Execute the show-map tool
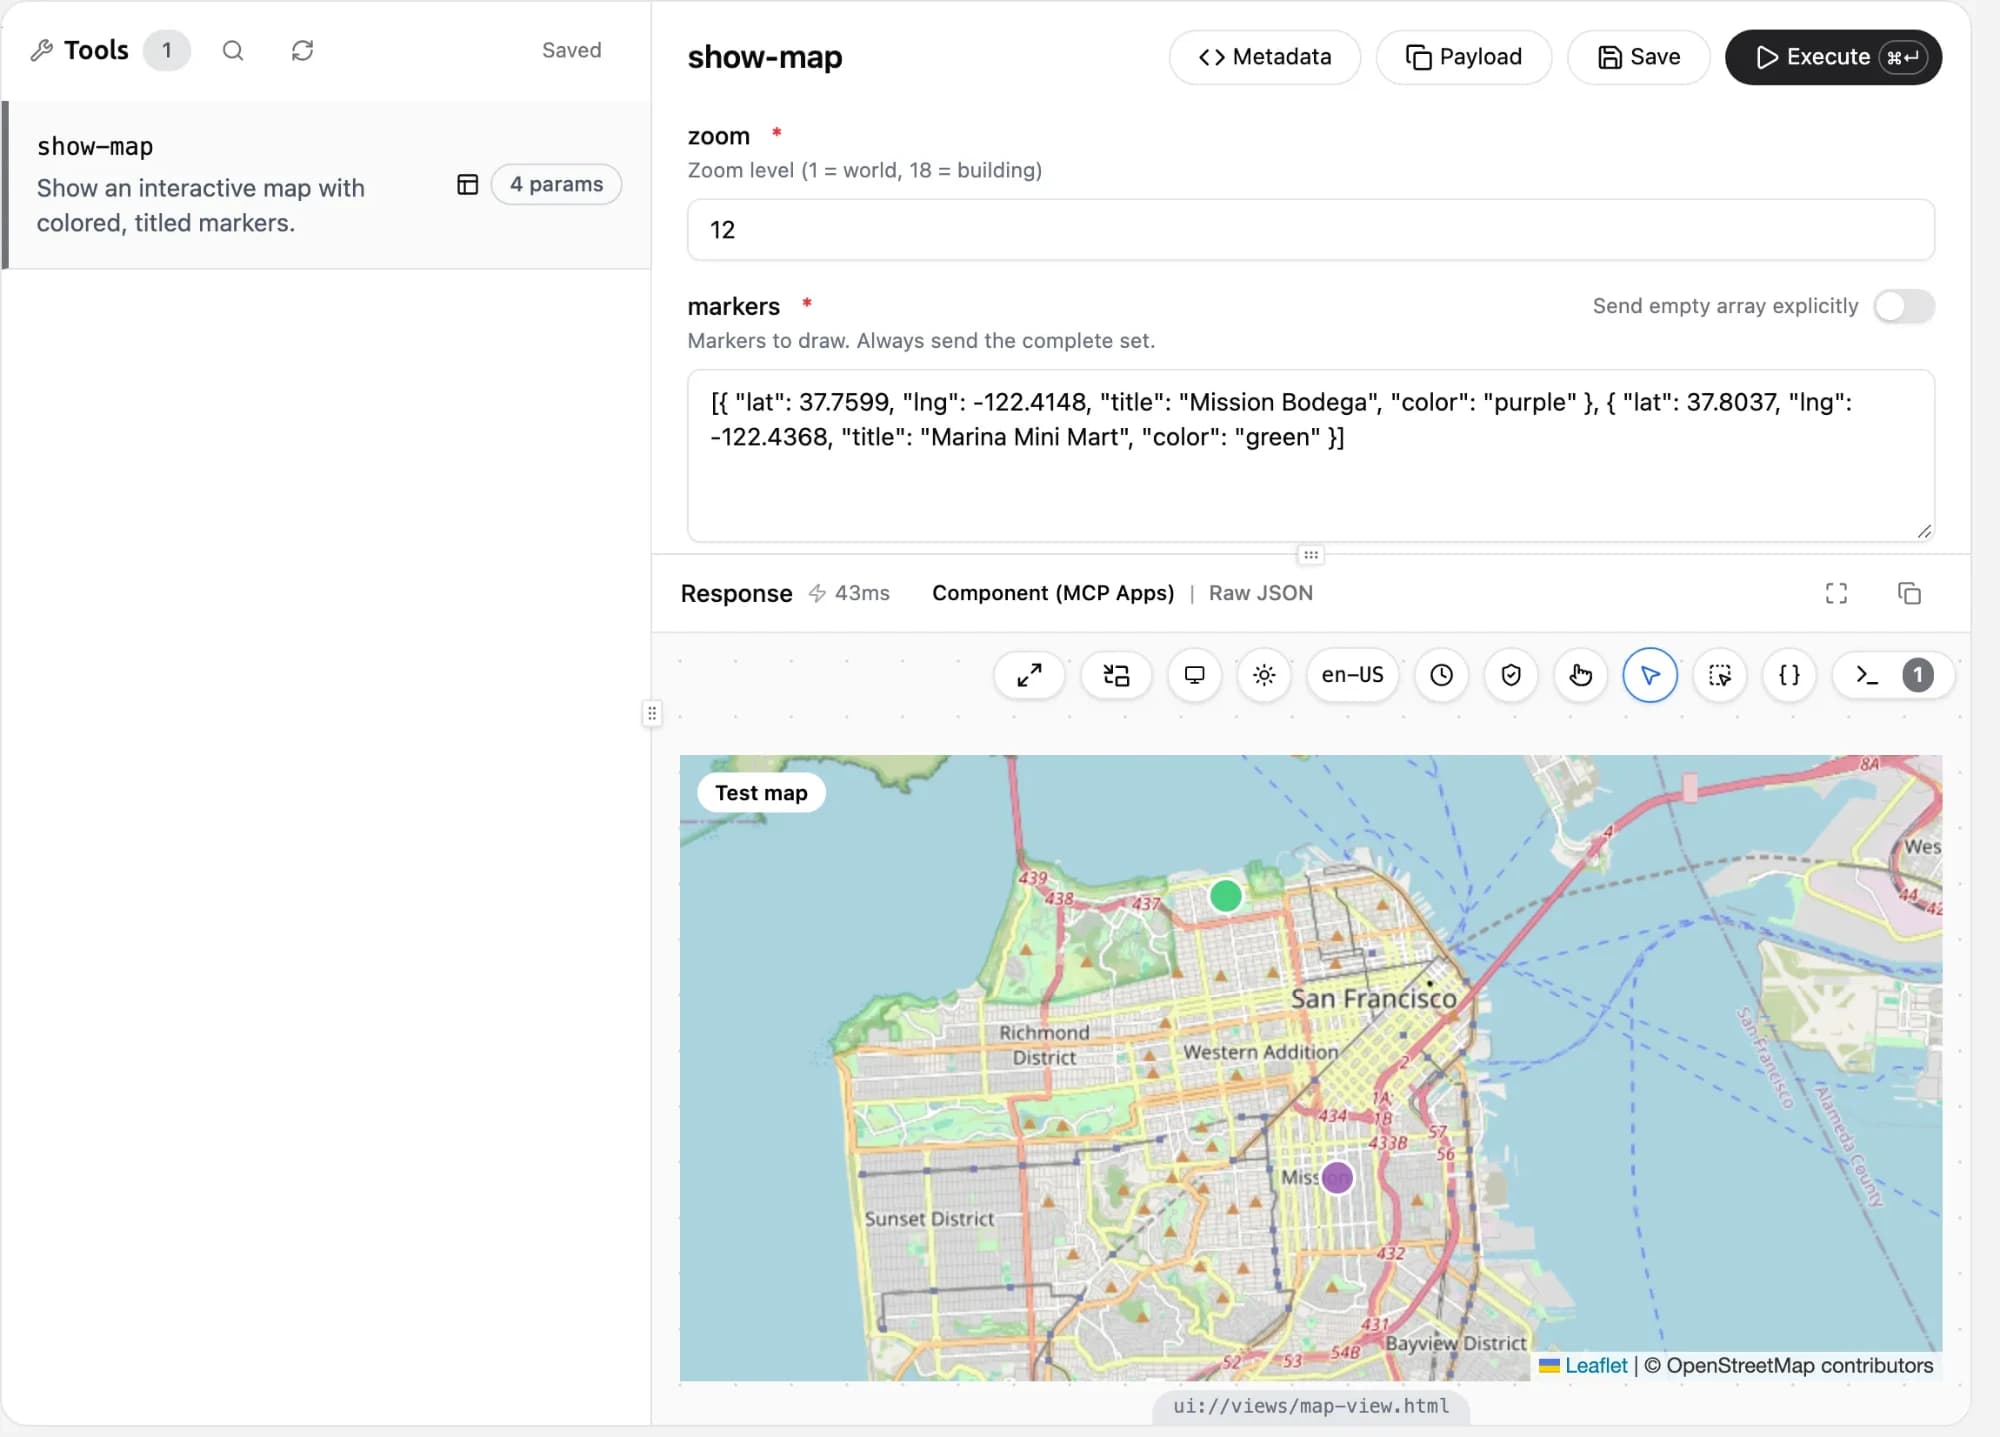Image resolution: width=2000 pixels, height=1437 pixels. point(1833,57)
